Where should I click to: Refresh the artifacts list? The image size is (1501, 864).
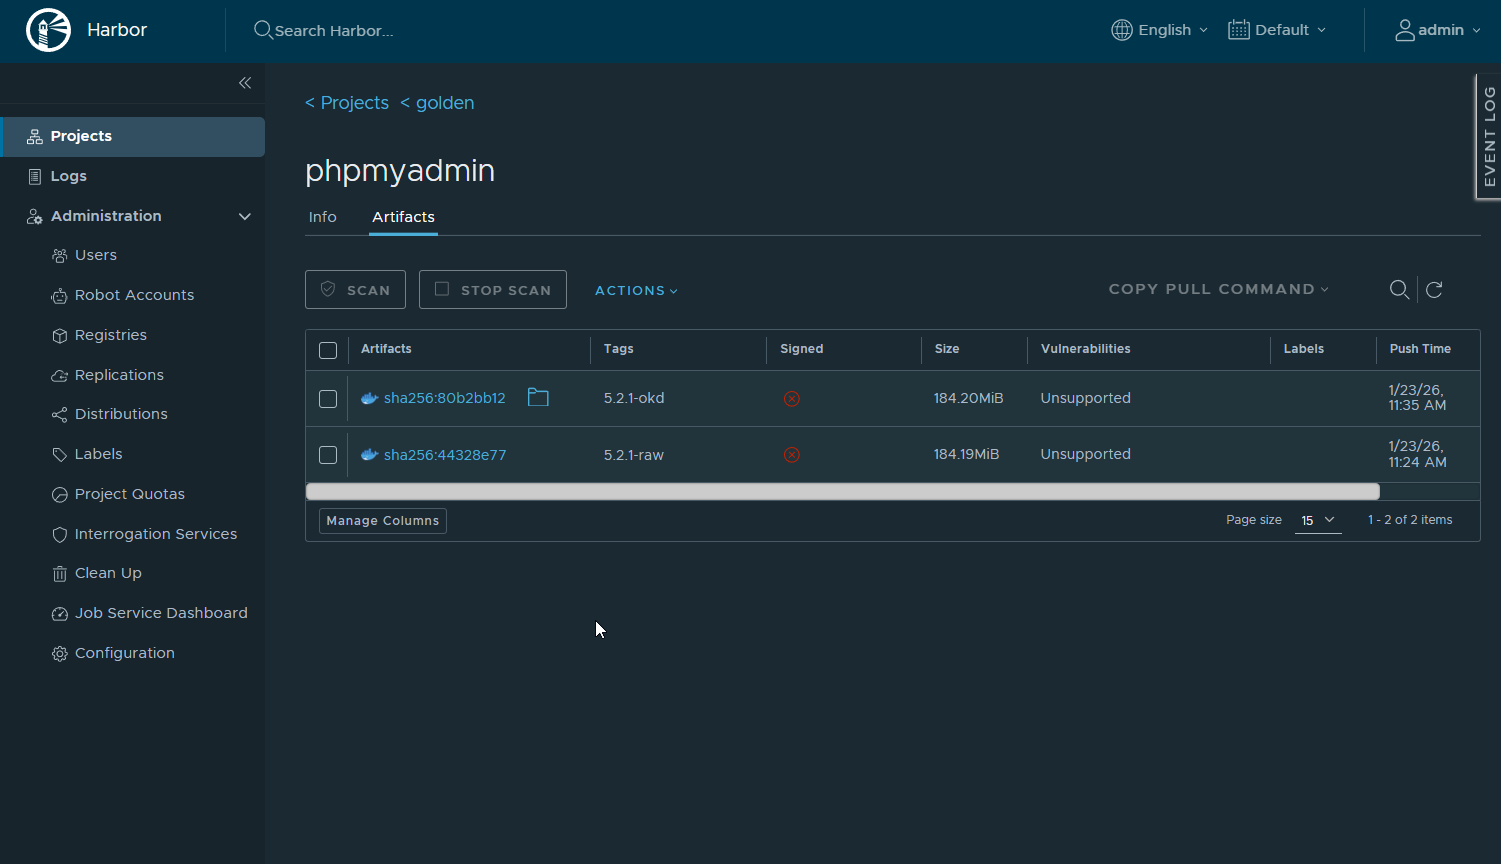(1434, 290)
